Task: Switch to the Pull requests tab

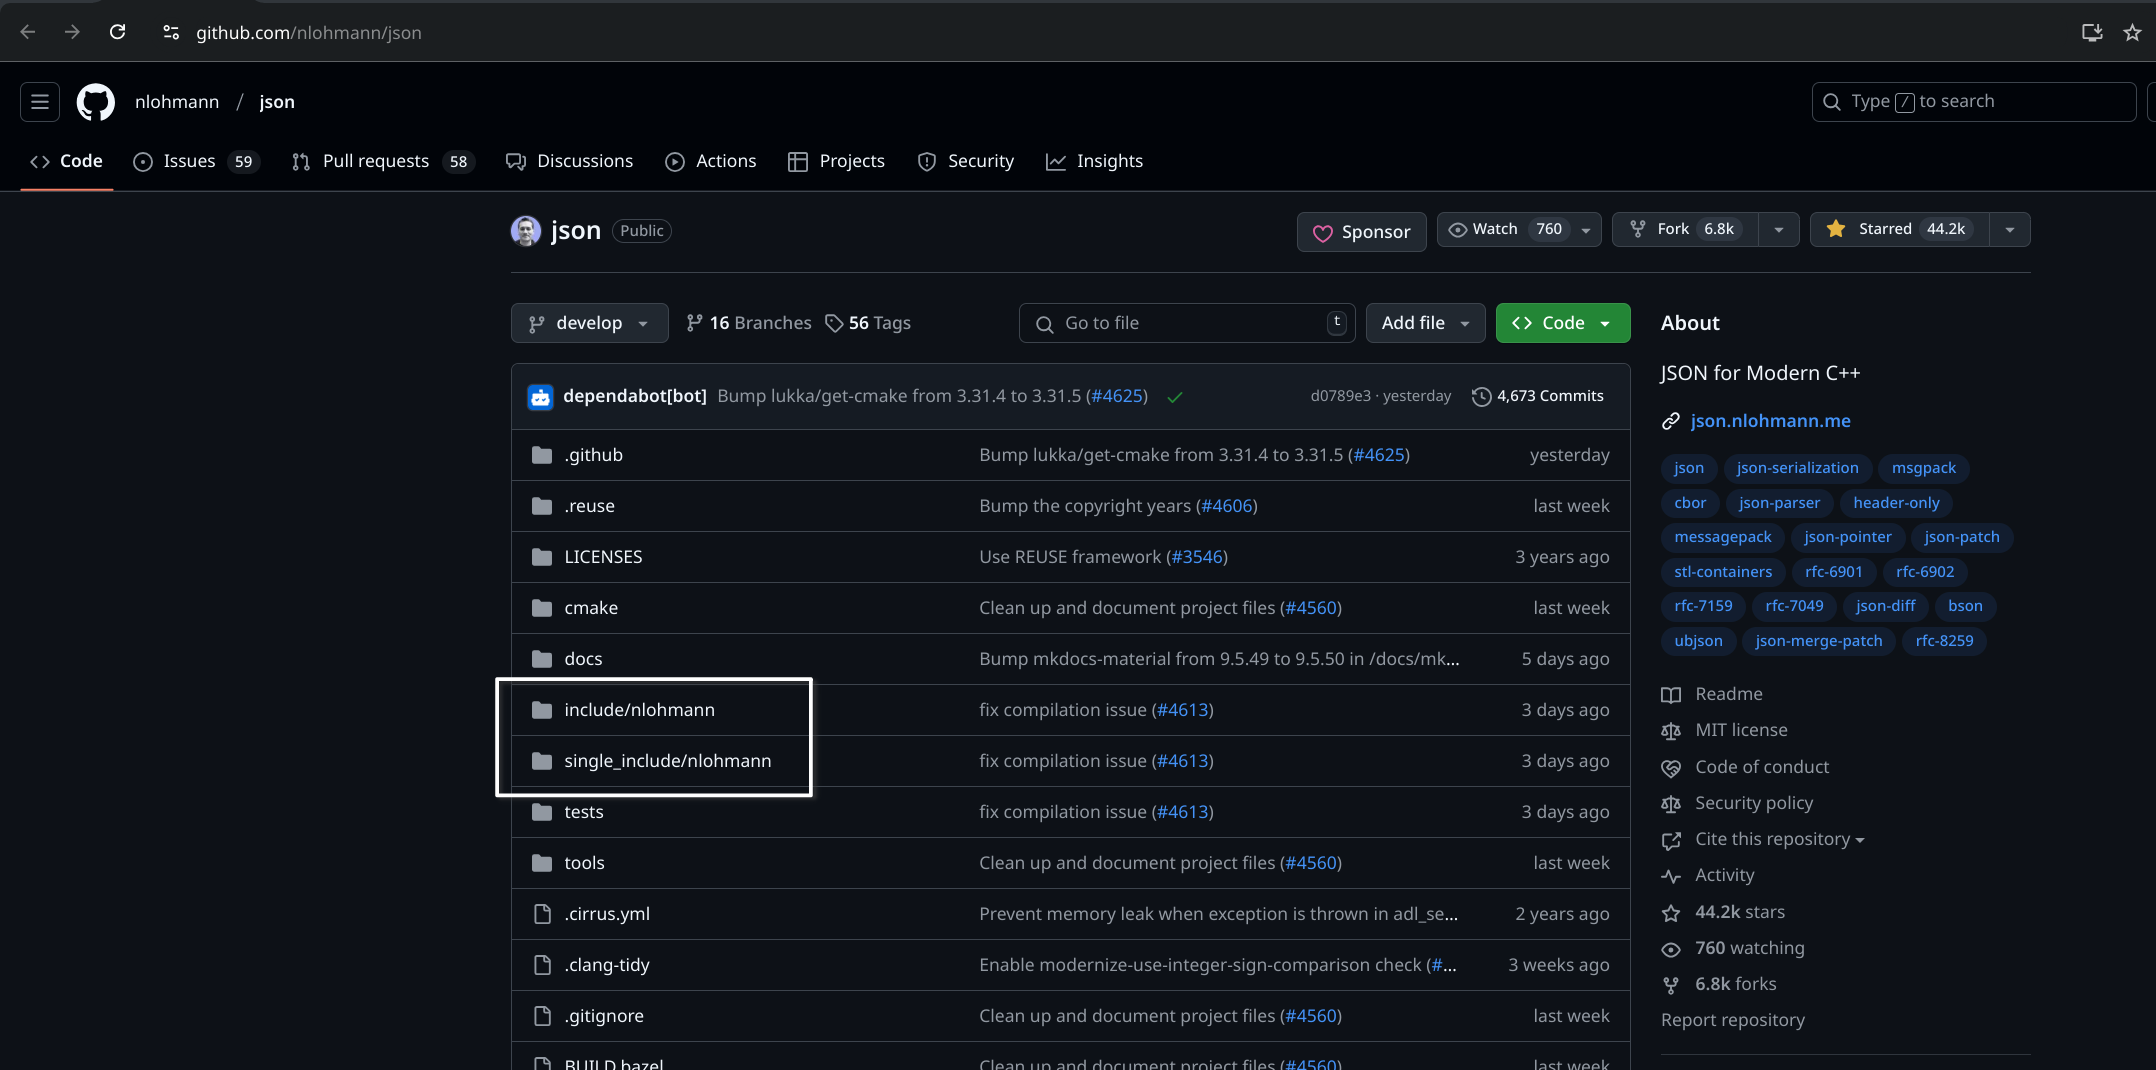Action: 382,161
